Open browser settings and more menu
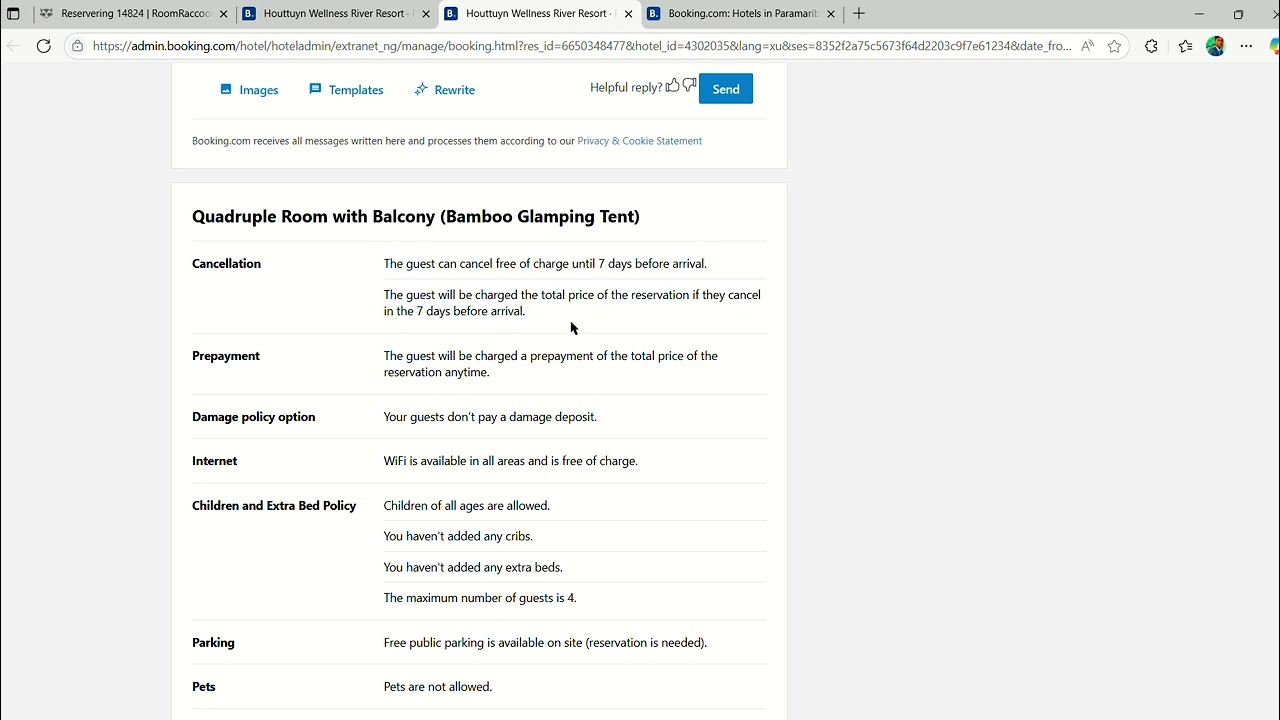 click(1246, 46)
